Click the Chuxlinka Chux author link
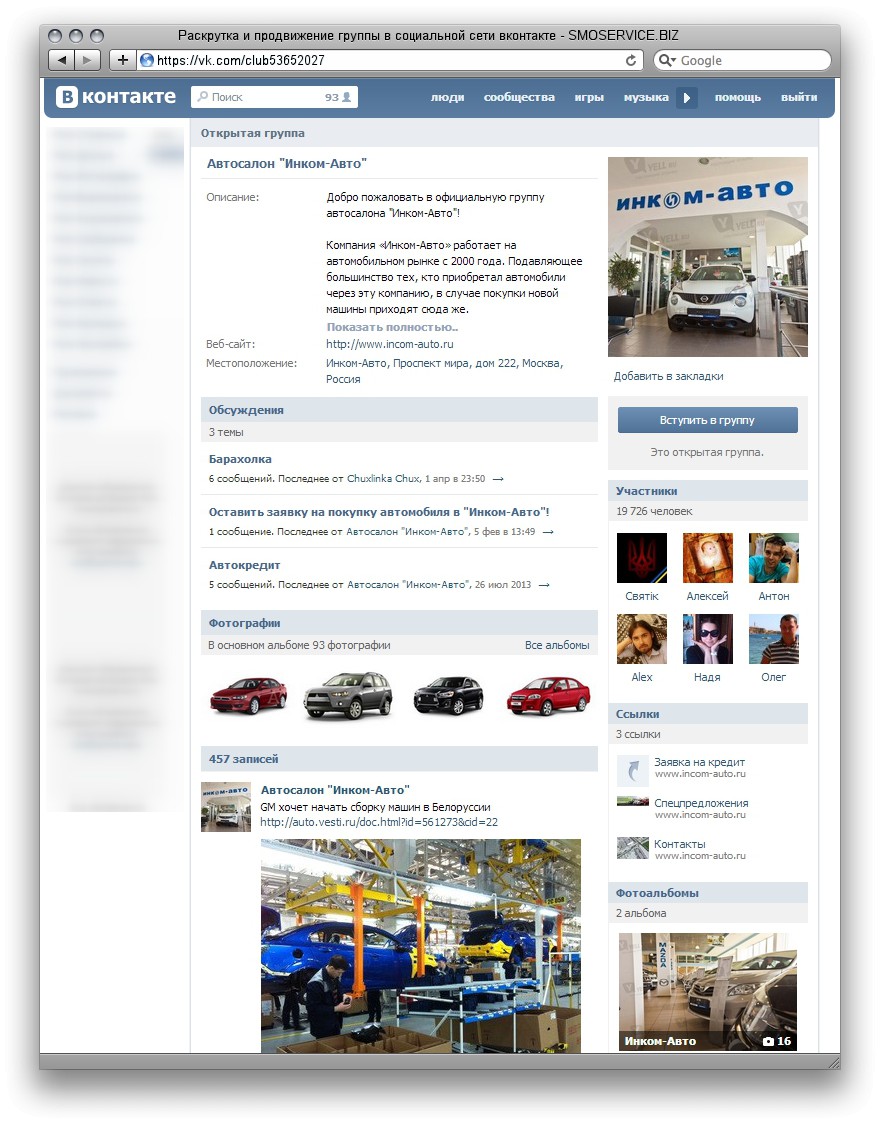 tap(383, 479)
